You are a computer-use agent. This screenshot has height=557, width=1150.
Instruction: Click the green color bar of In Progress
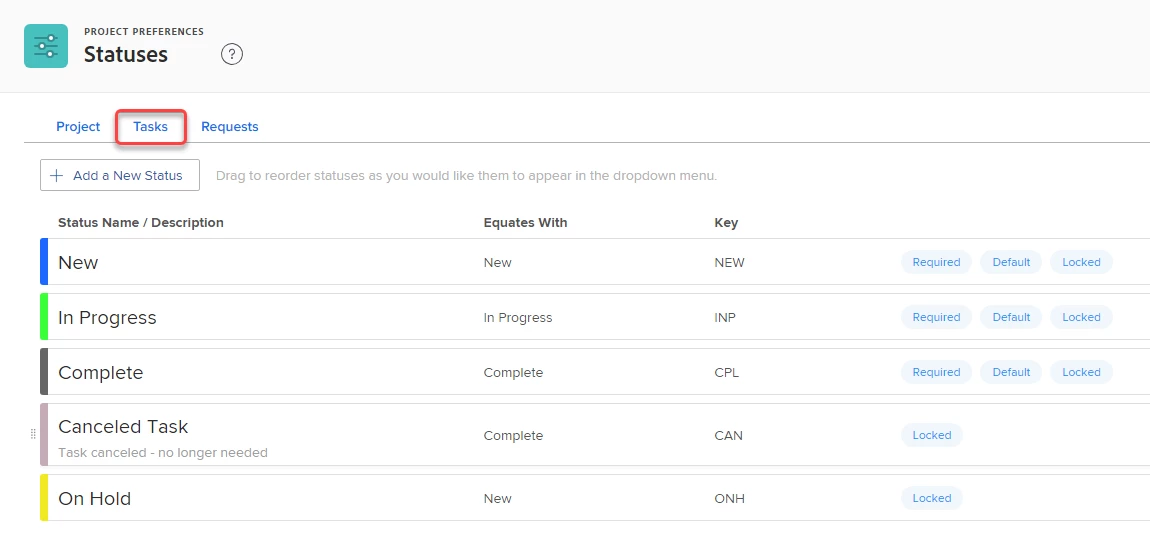point(44,317)
